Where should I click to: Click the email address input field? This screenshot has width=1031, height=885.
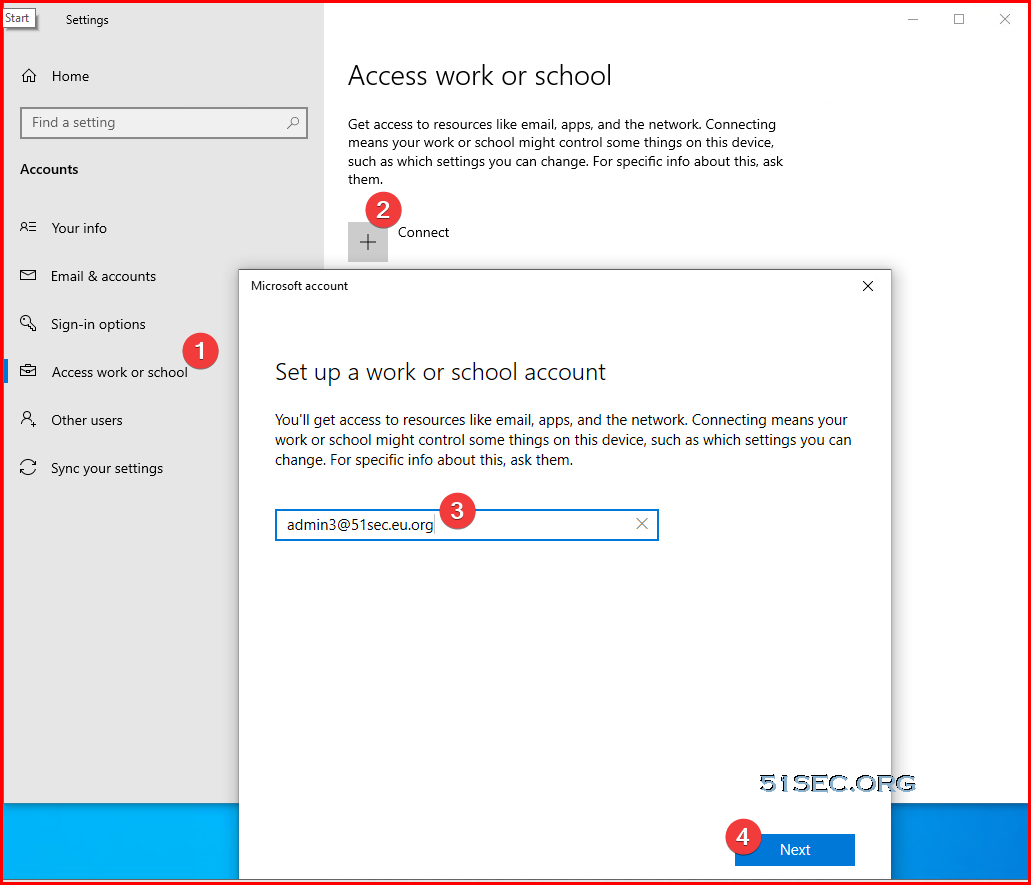pyautogui.click(x=467, y=525)
